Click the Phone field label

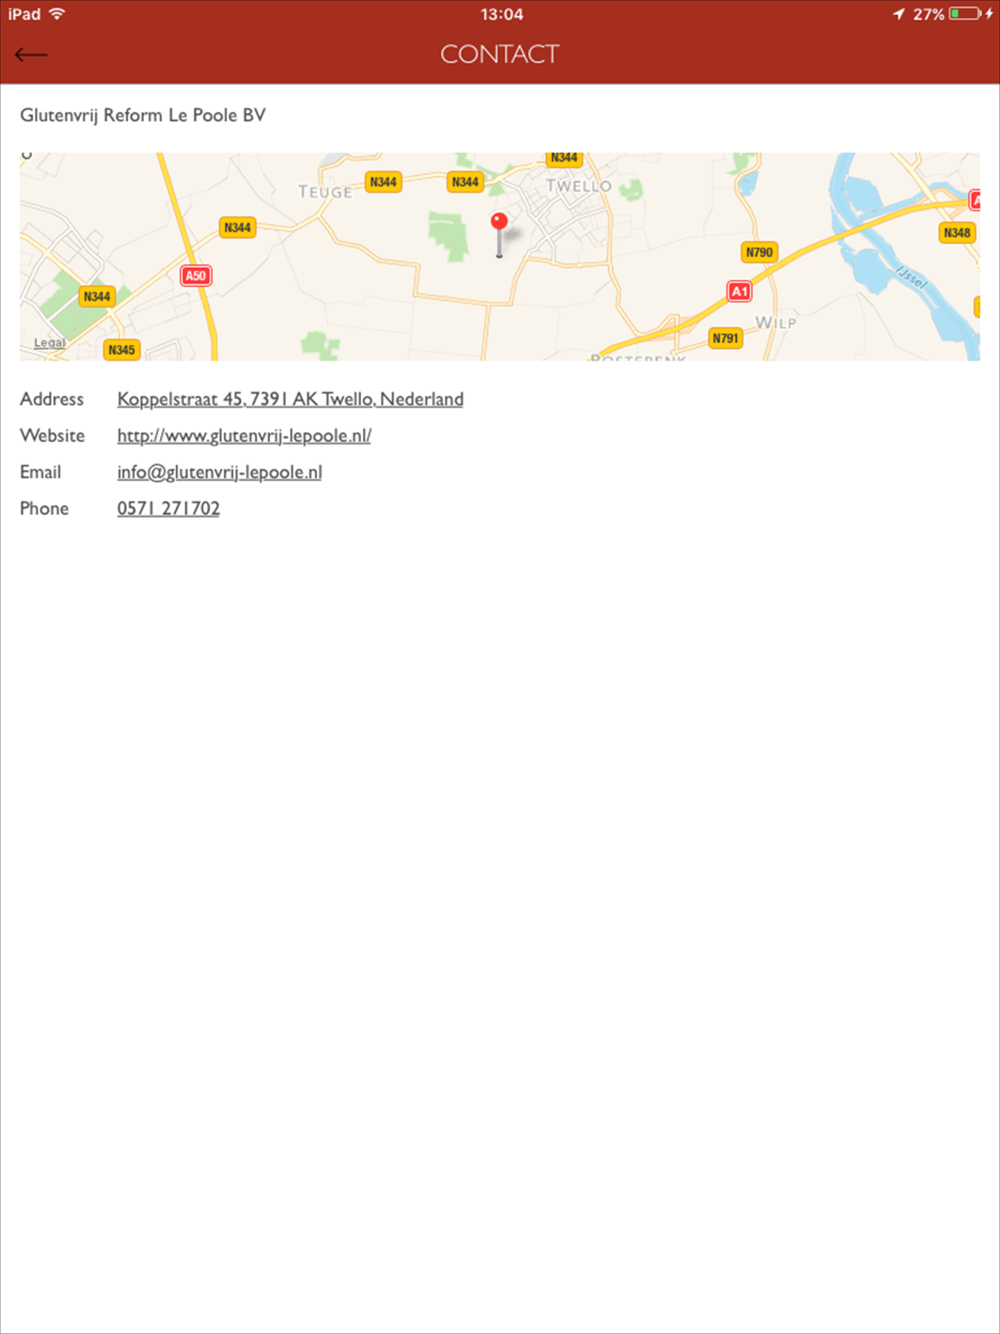coord(44,508)
